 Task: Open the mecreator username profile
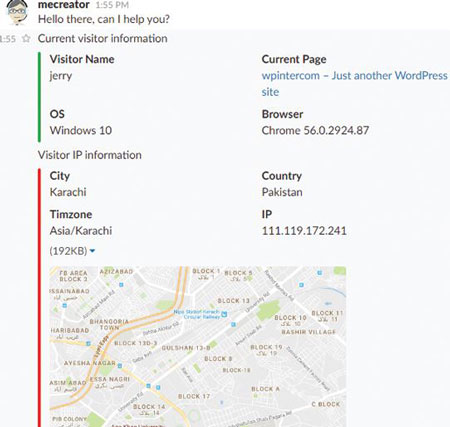64,5
